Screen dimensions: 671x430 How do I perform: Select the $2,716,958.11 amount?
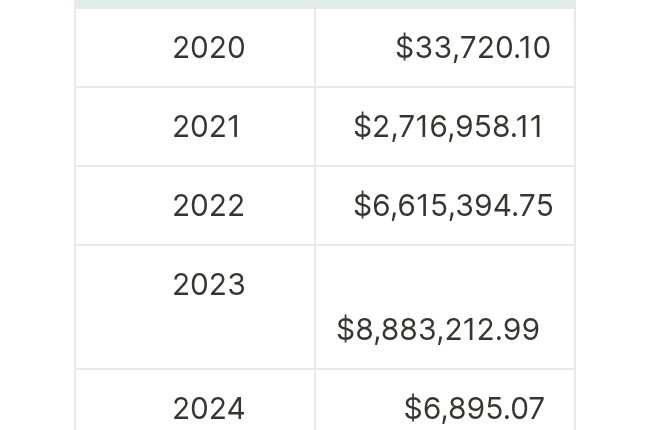448,127
